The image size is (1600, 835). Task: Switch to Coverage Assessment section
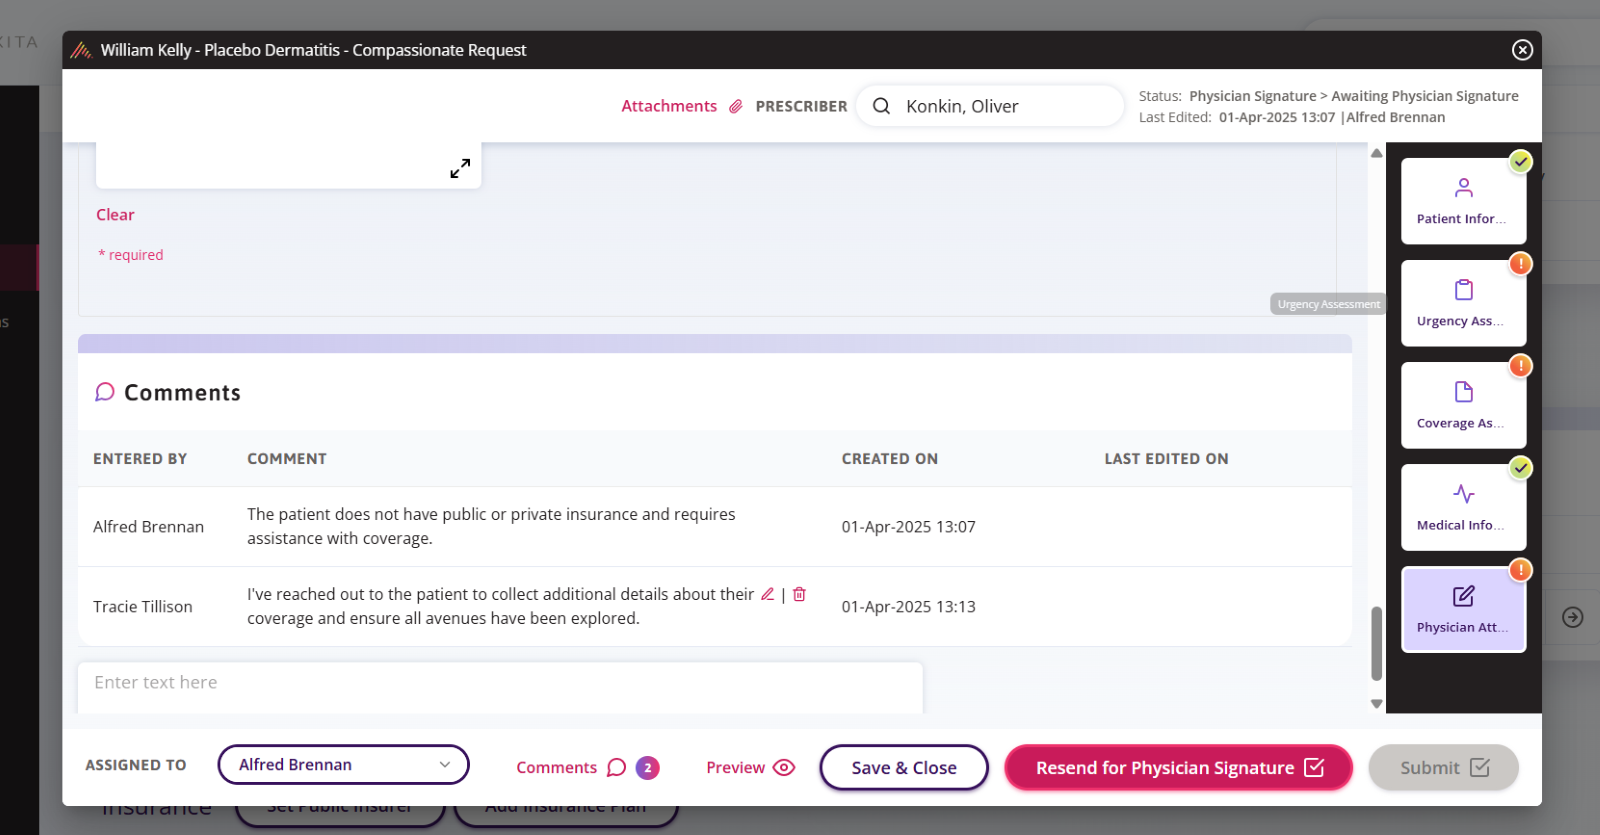1463,405
